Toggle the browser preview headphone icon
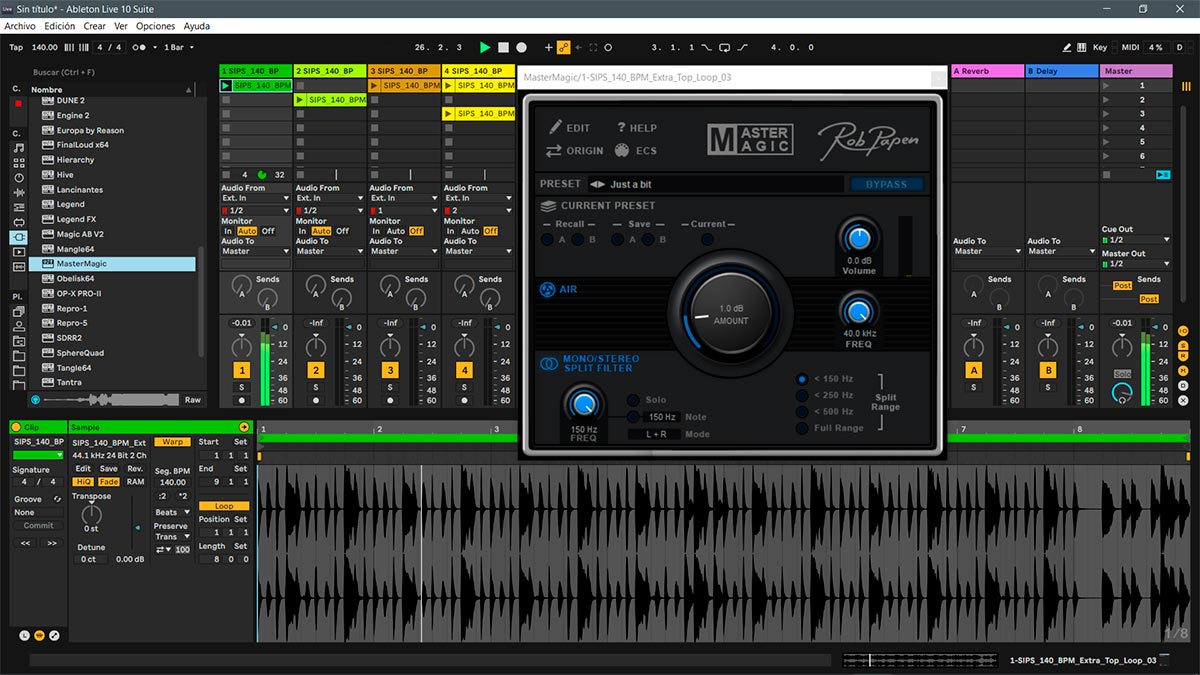 click(36, 399)
